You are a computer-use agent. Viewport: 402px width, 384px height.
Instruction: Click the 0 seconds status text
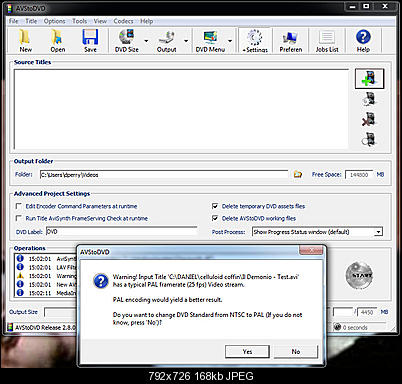[355, 327]
